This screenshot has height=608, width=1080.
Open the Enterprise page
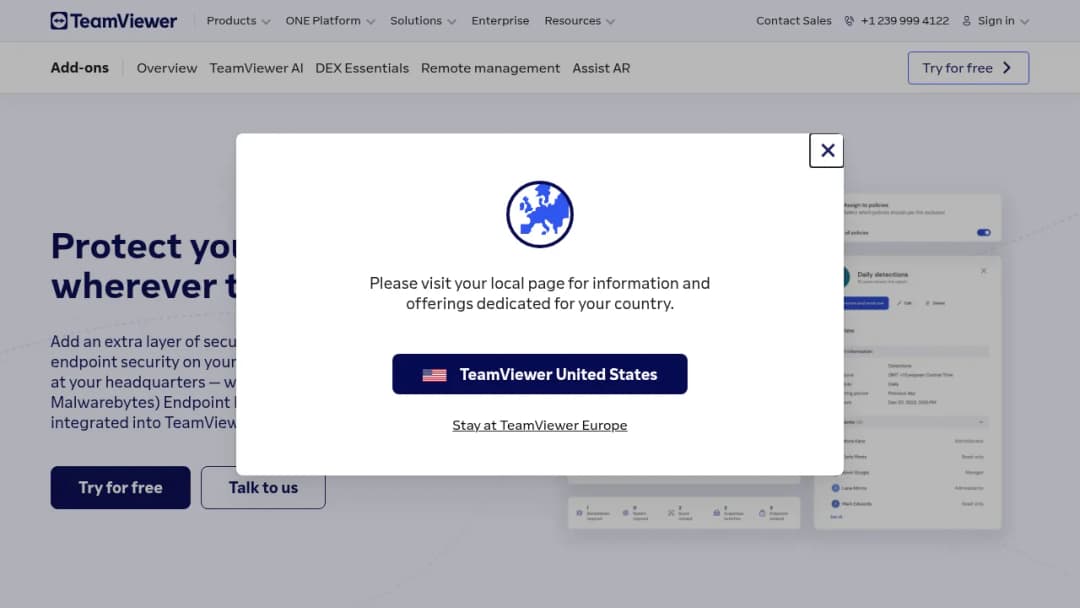[500, 21]
